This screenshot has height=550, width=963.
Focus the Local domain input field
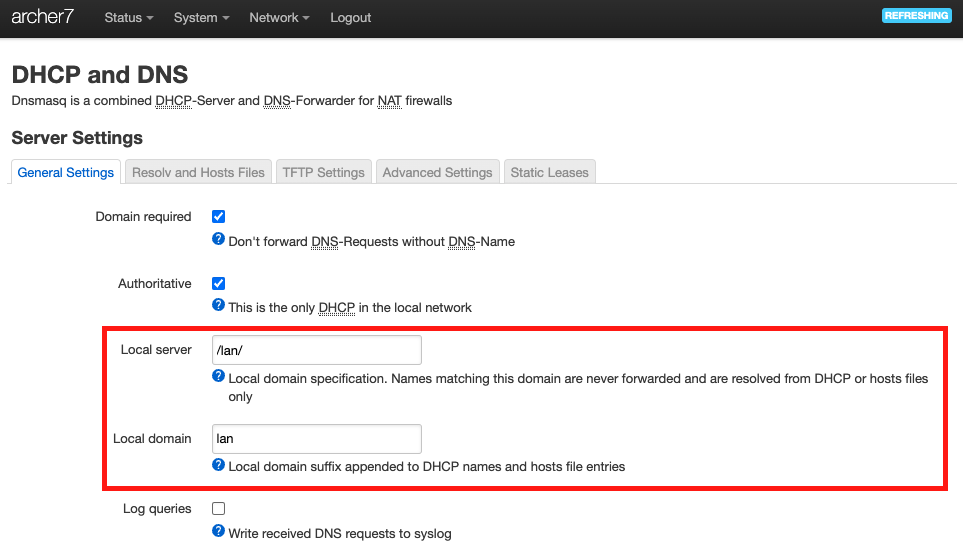point(317,439)
